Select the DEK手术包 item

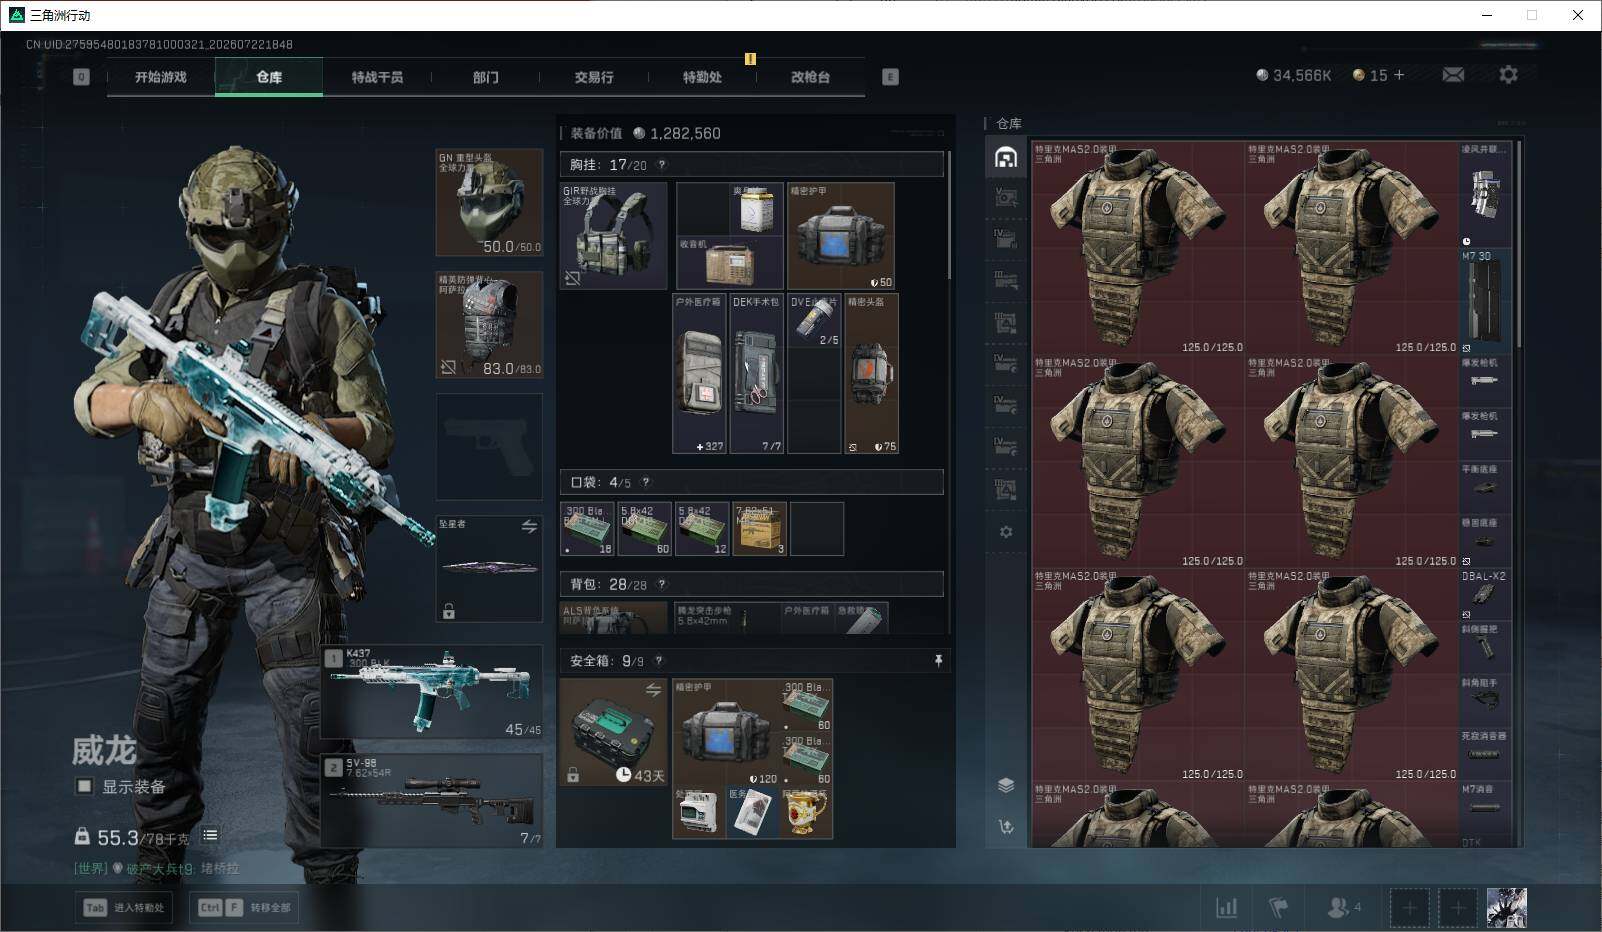pos(757,374)
